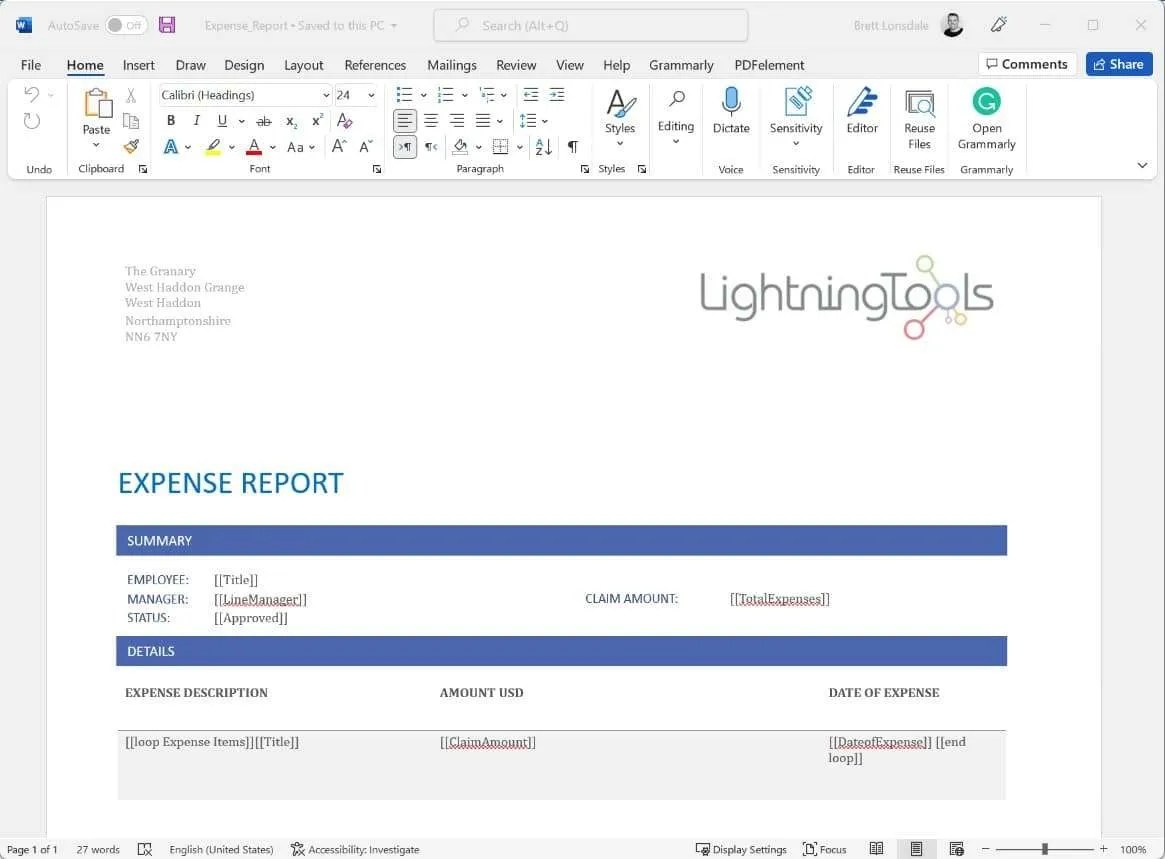Image resolution: width=1165 pixels, height=859 pixels.
Task: Click the zoom slider in status bar
Action: (x=1044, y=849)
